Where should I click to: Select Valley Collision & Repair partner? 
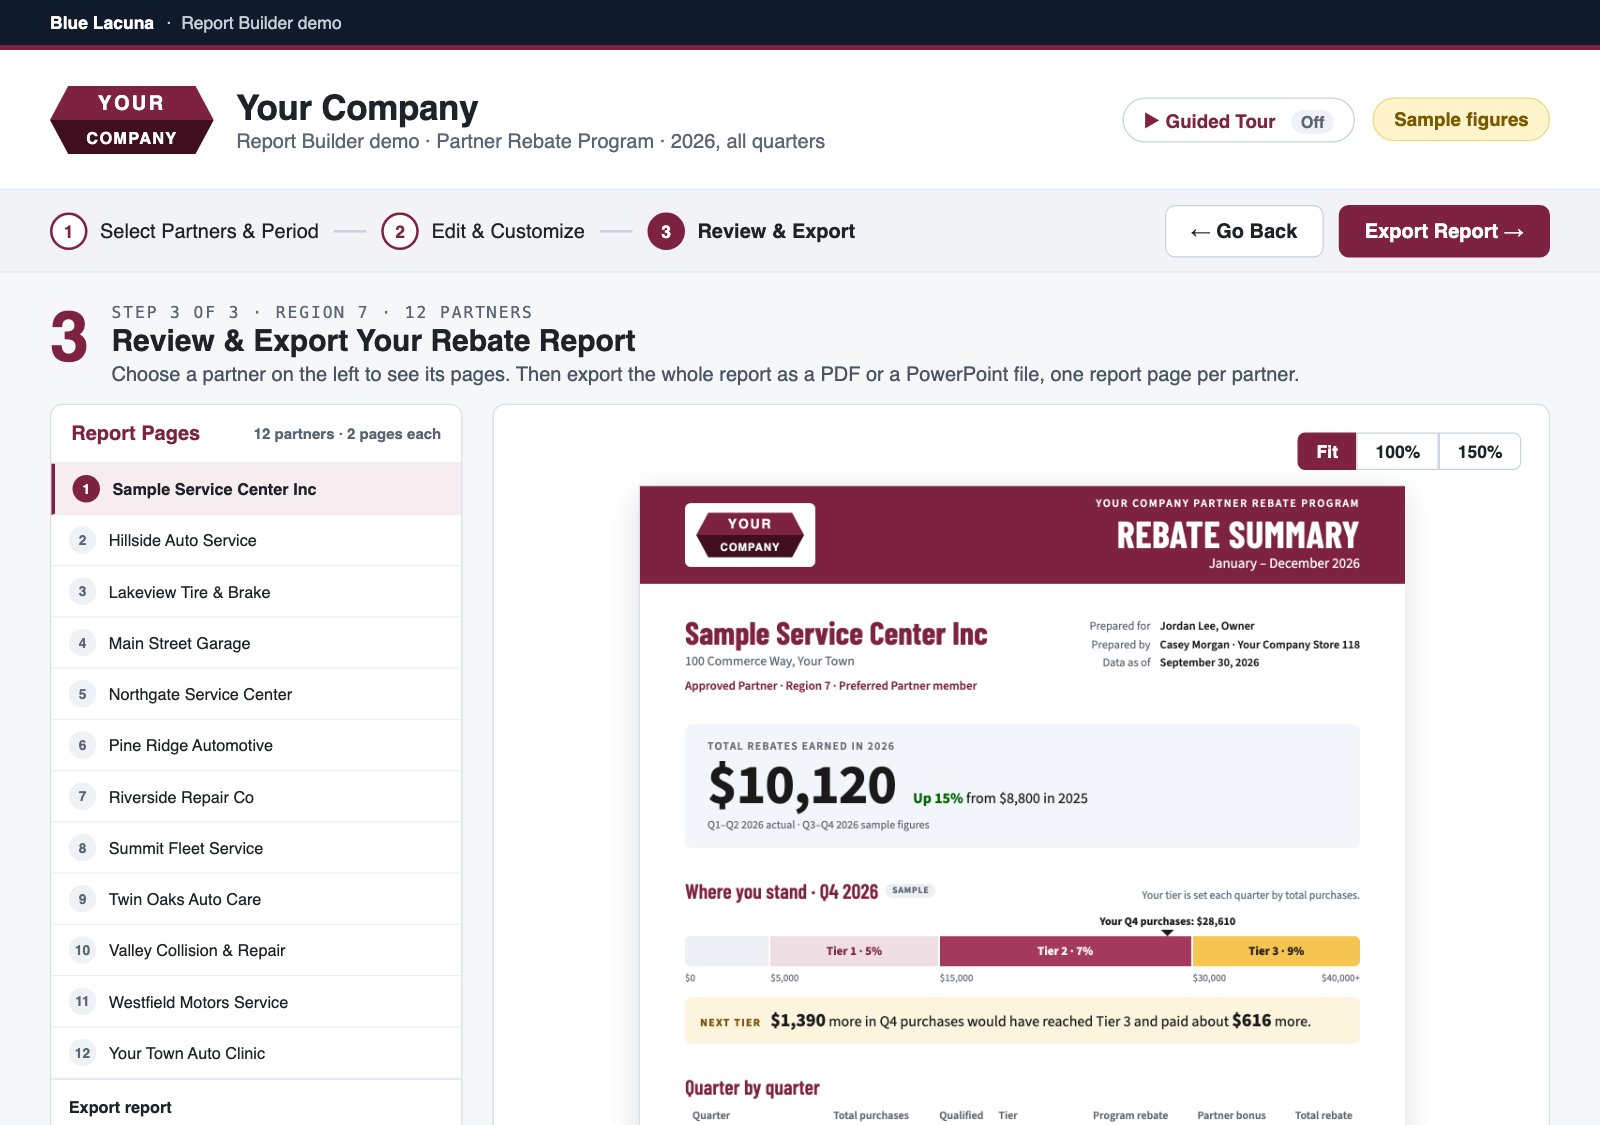(257, 950)
